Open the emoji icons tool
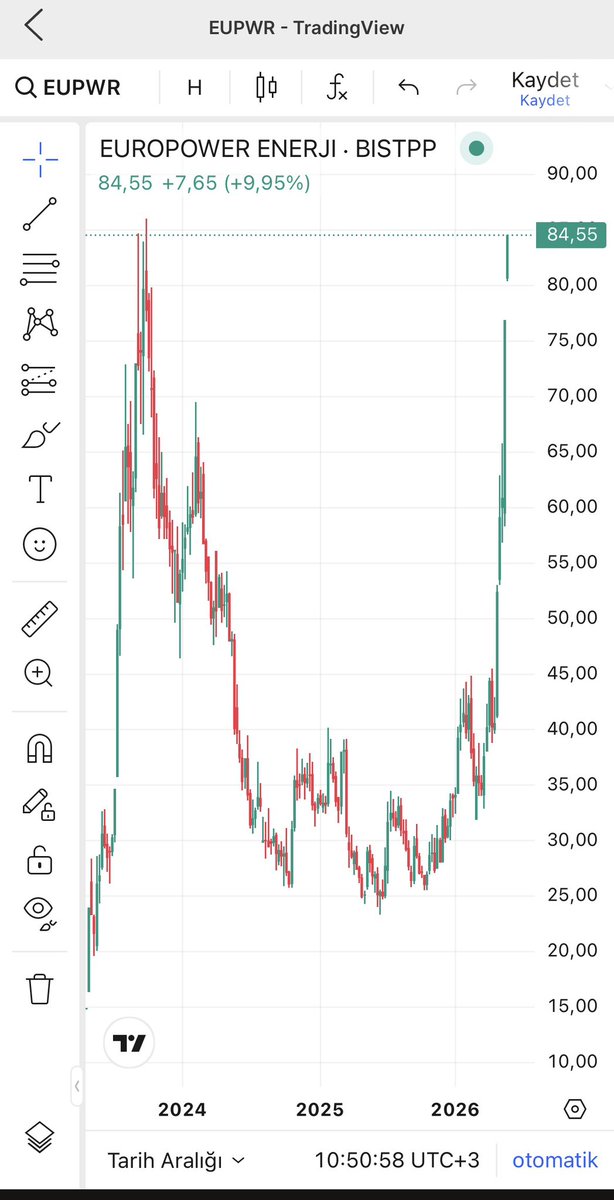The image size is (614, 1200). pyautogui.click(x=40, y=544)
